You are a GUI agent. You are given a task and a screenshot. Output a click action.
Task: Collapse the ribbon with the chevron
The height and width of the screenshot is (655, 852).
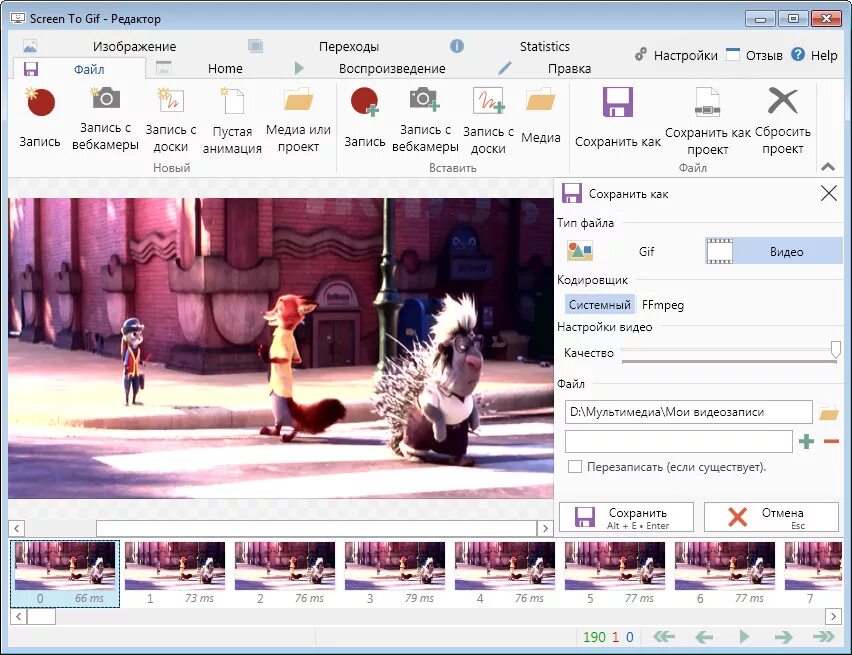(828, 167)
